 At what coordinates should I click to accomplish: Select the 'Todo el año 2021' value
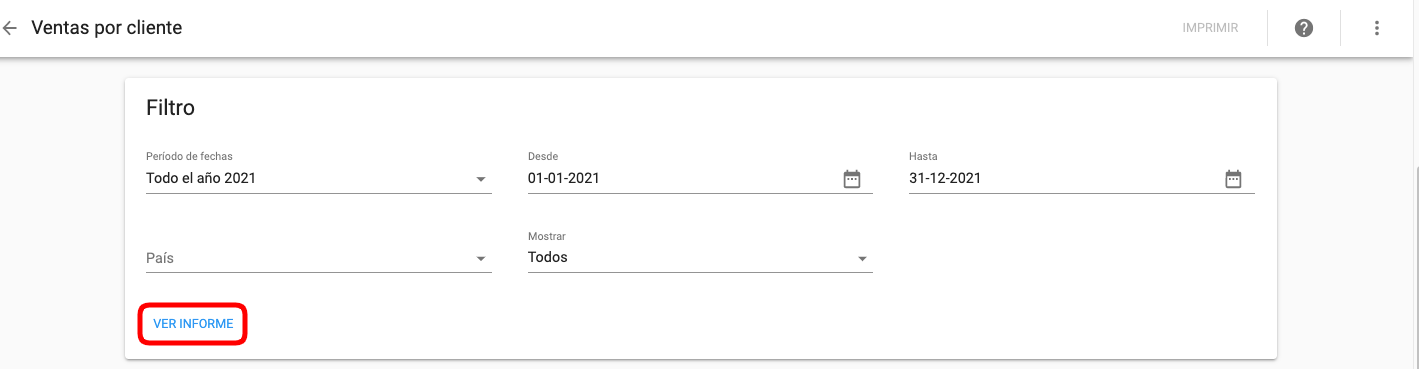(201, 179)
